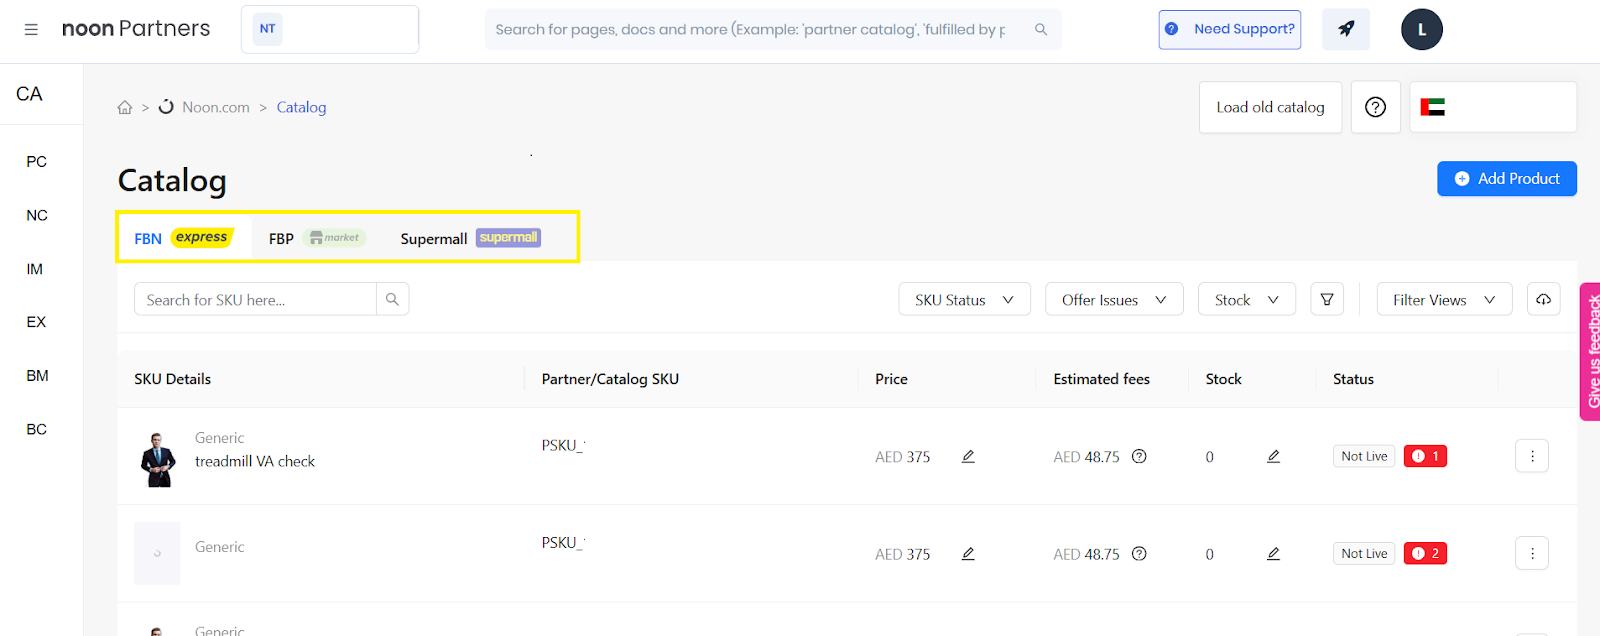
Task: Select the UAE flag country selector
Action: tap(1493, 107)
